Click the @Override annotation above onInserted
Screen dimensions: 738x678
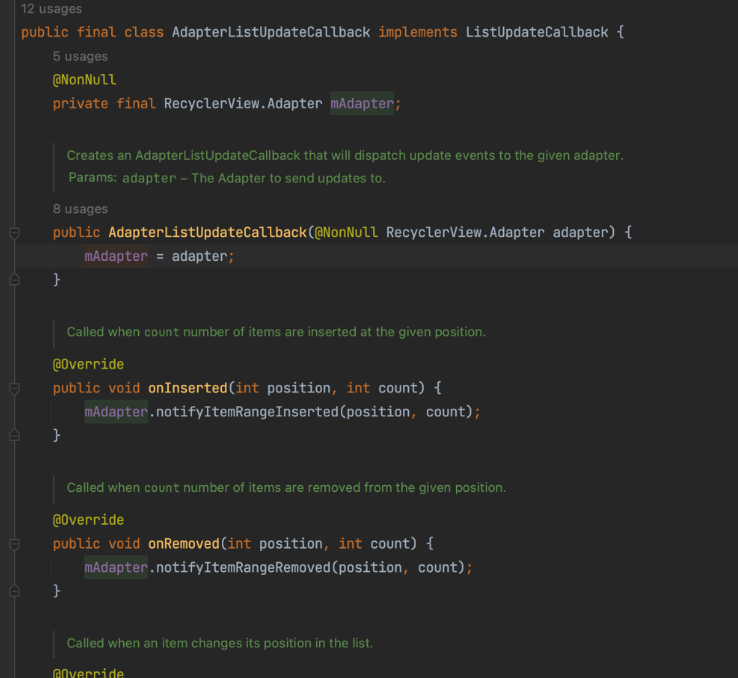(88, 365)
